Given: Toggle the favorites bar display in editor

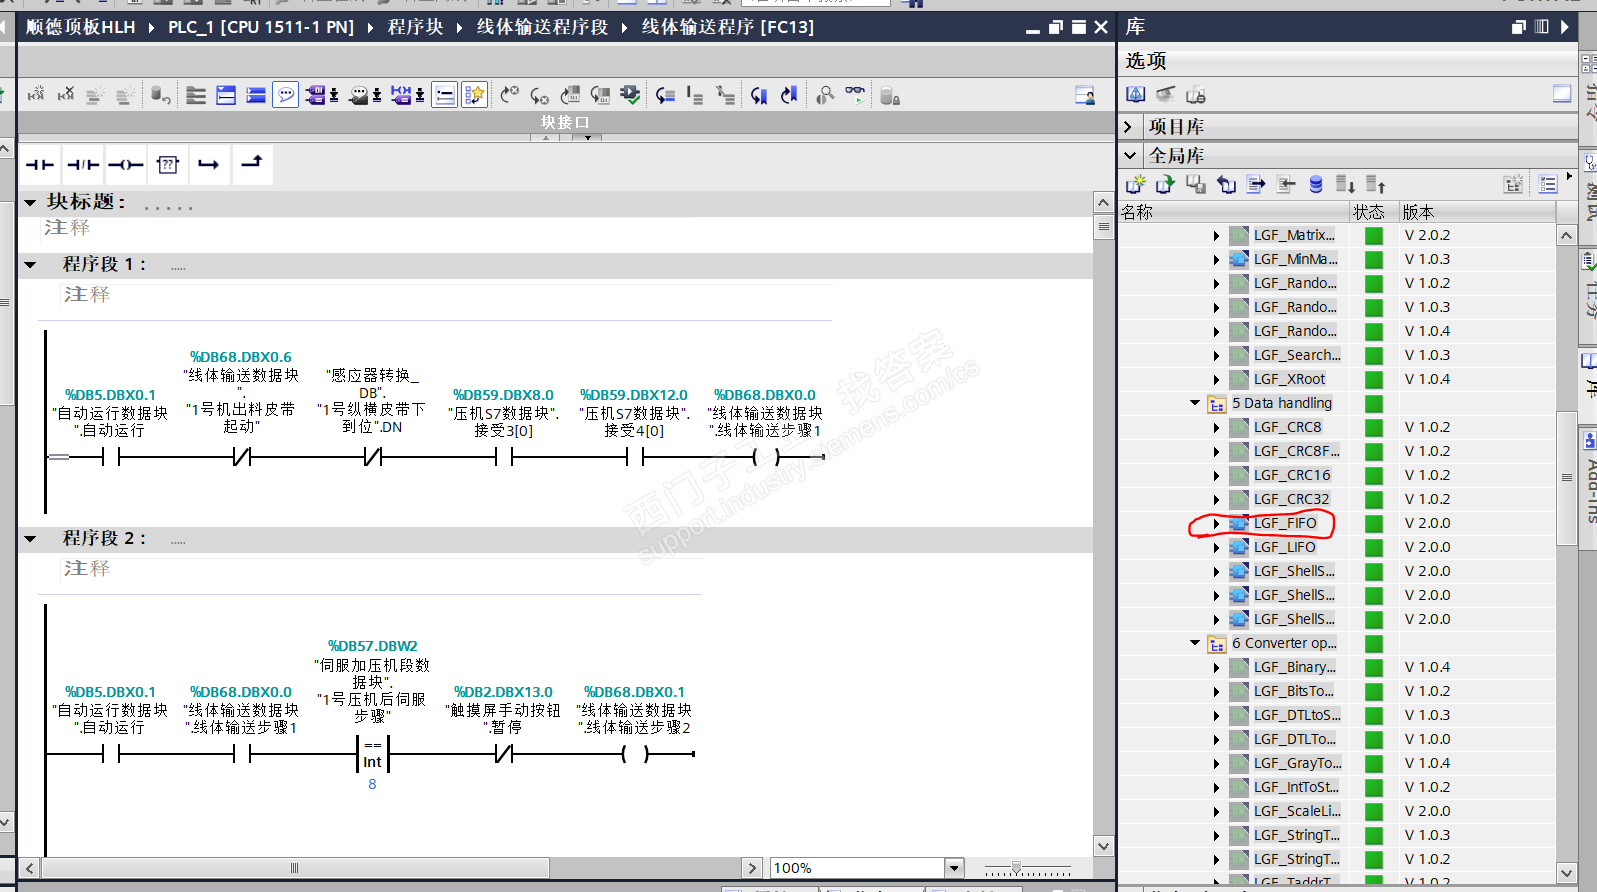Looking at the screenshot, I should (474, 95).
